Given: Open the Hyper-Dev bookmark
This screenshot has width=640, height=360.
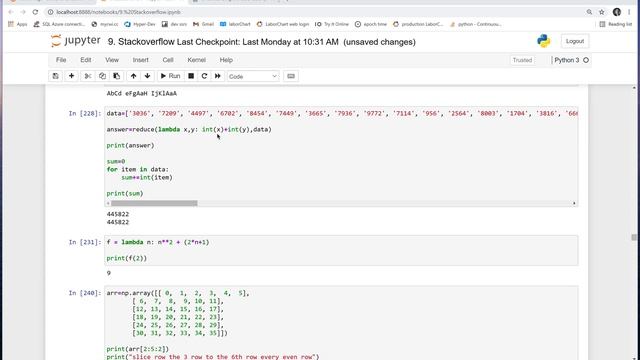Looking at the screenshot, I should tap(140, 24).
